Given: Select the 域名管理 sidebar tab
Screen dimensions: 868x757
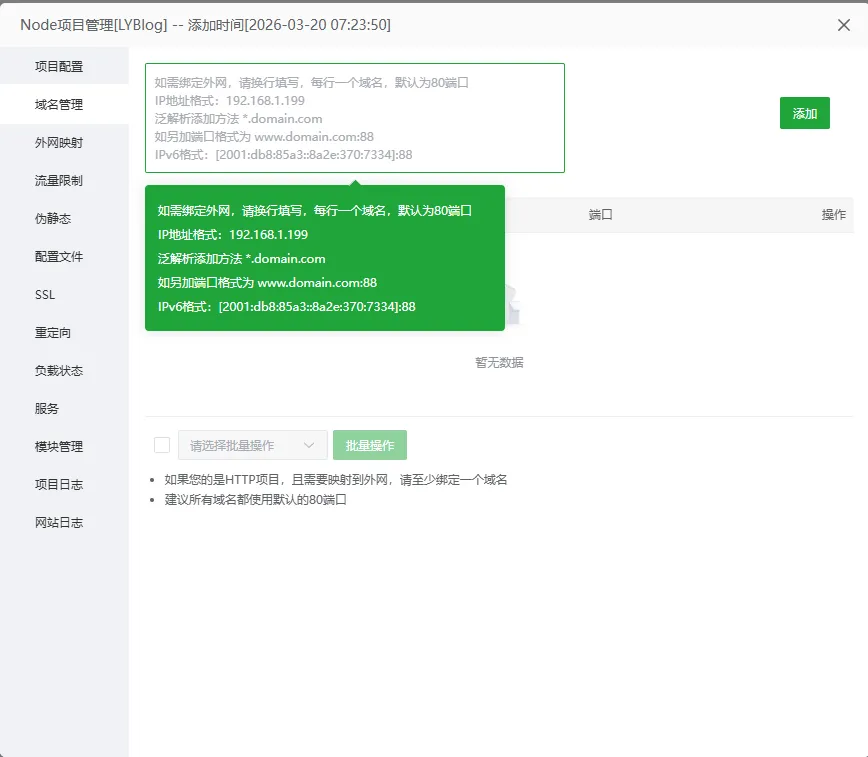Looking at the screenshot, I should pyautogui.click(x=59, y=105).
